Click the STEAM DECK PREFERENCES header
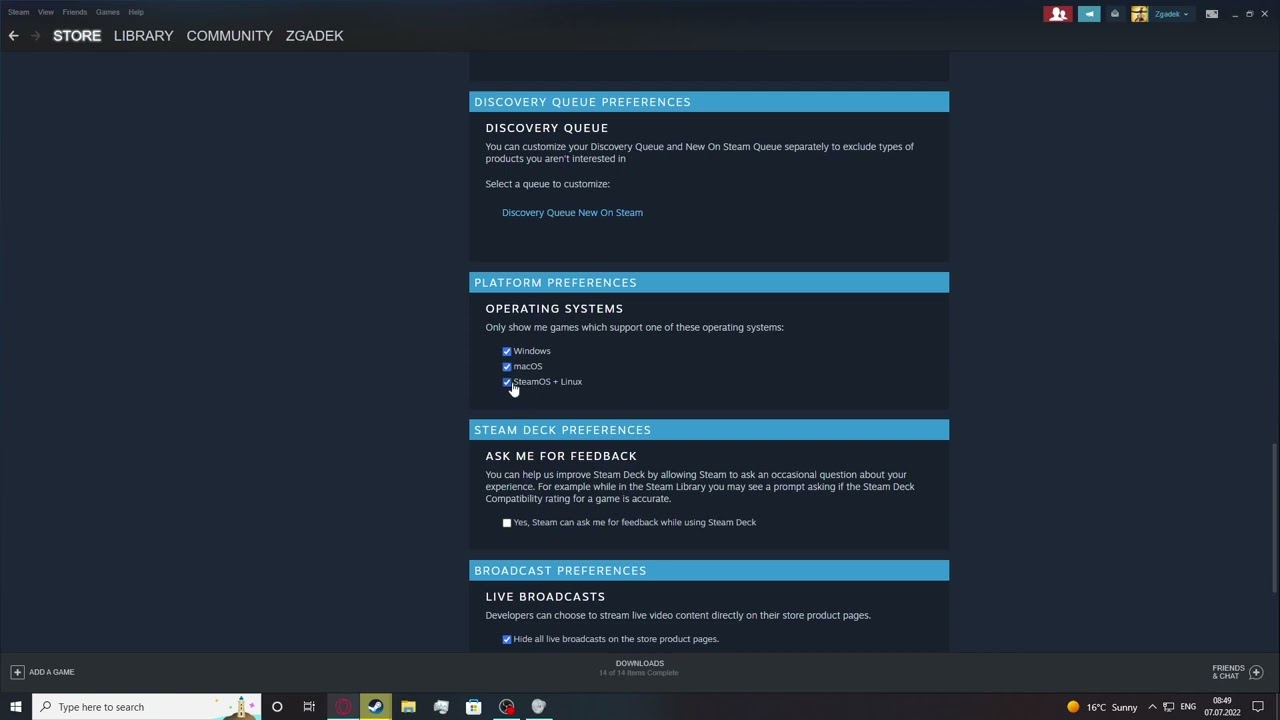The width and height of the screenshot is (1280, 720). click(709, 430)
